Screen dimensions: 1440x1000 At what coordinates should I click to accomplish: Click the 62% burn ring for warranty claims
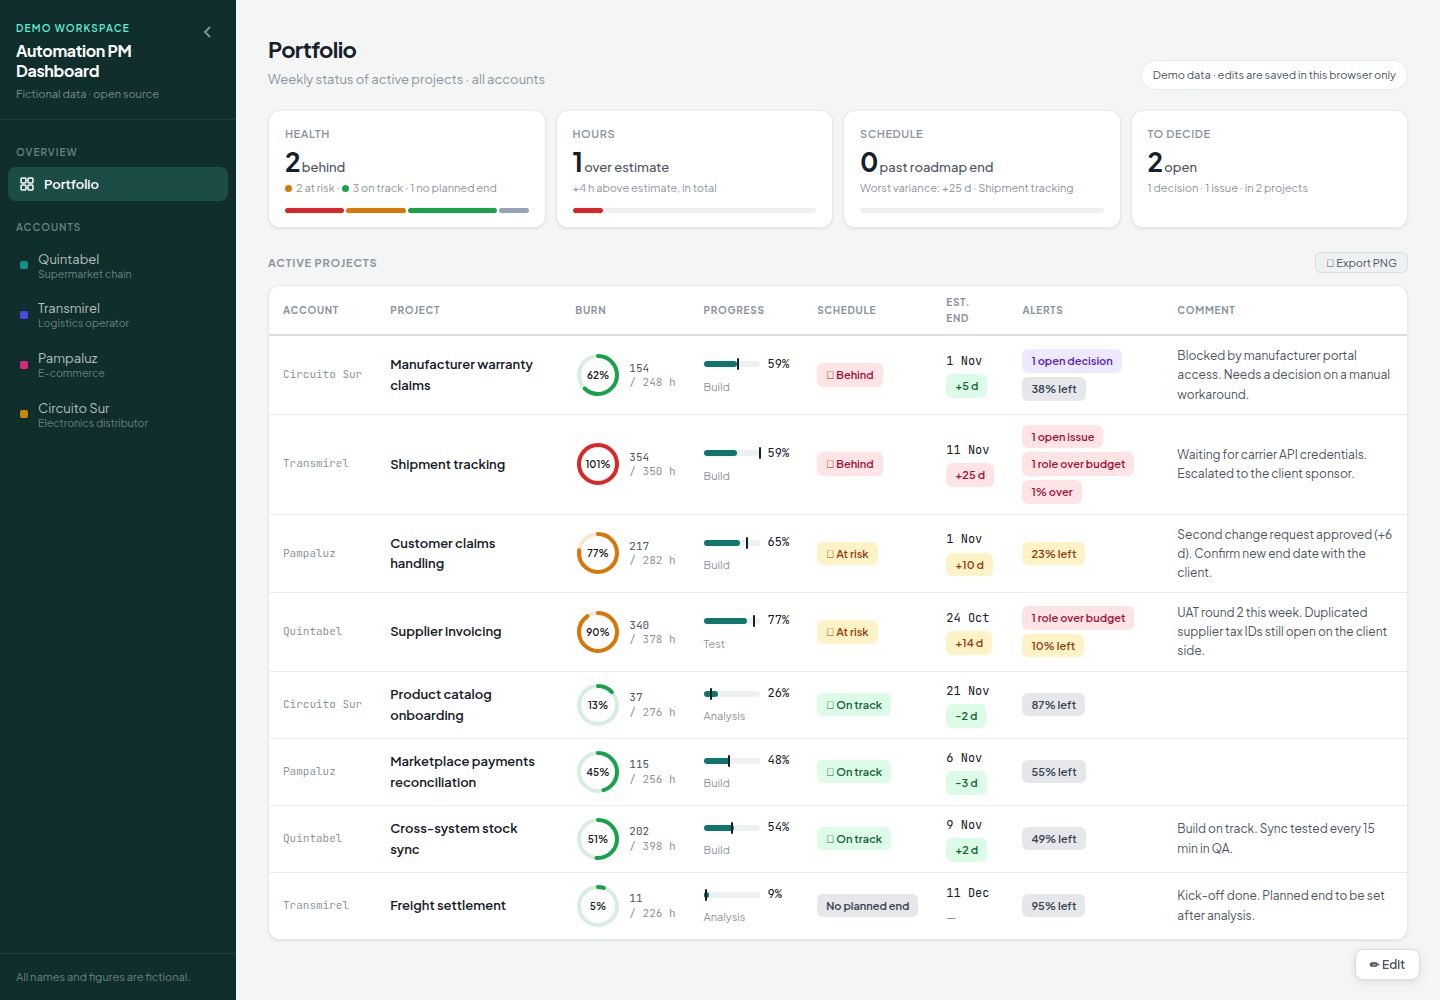pyautogui.click(x=598, y=375)
